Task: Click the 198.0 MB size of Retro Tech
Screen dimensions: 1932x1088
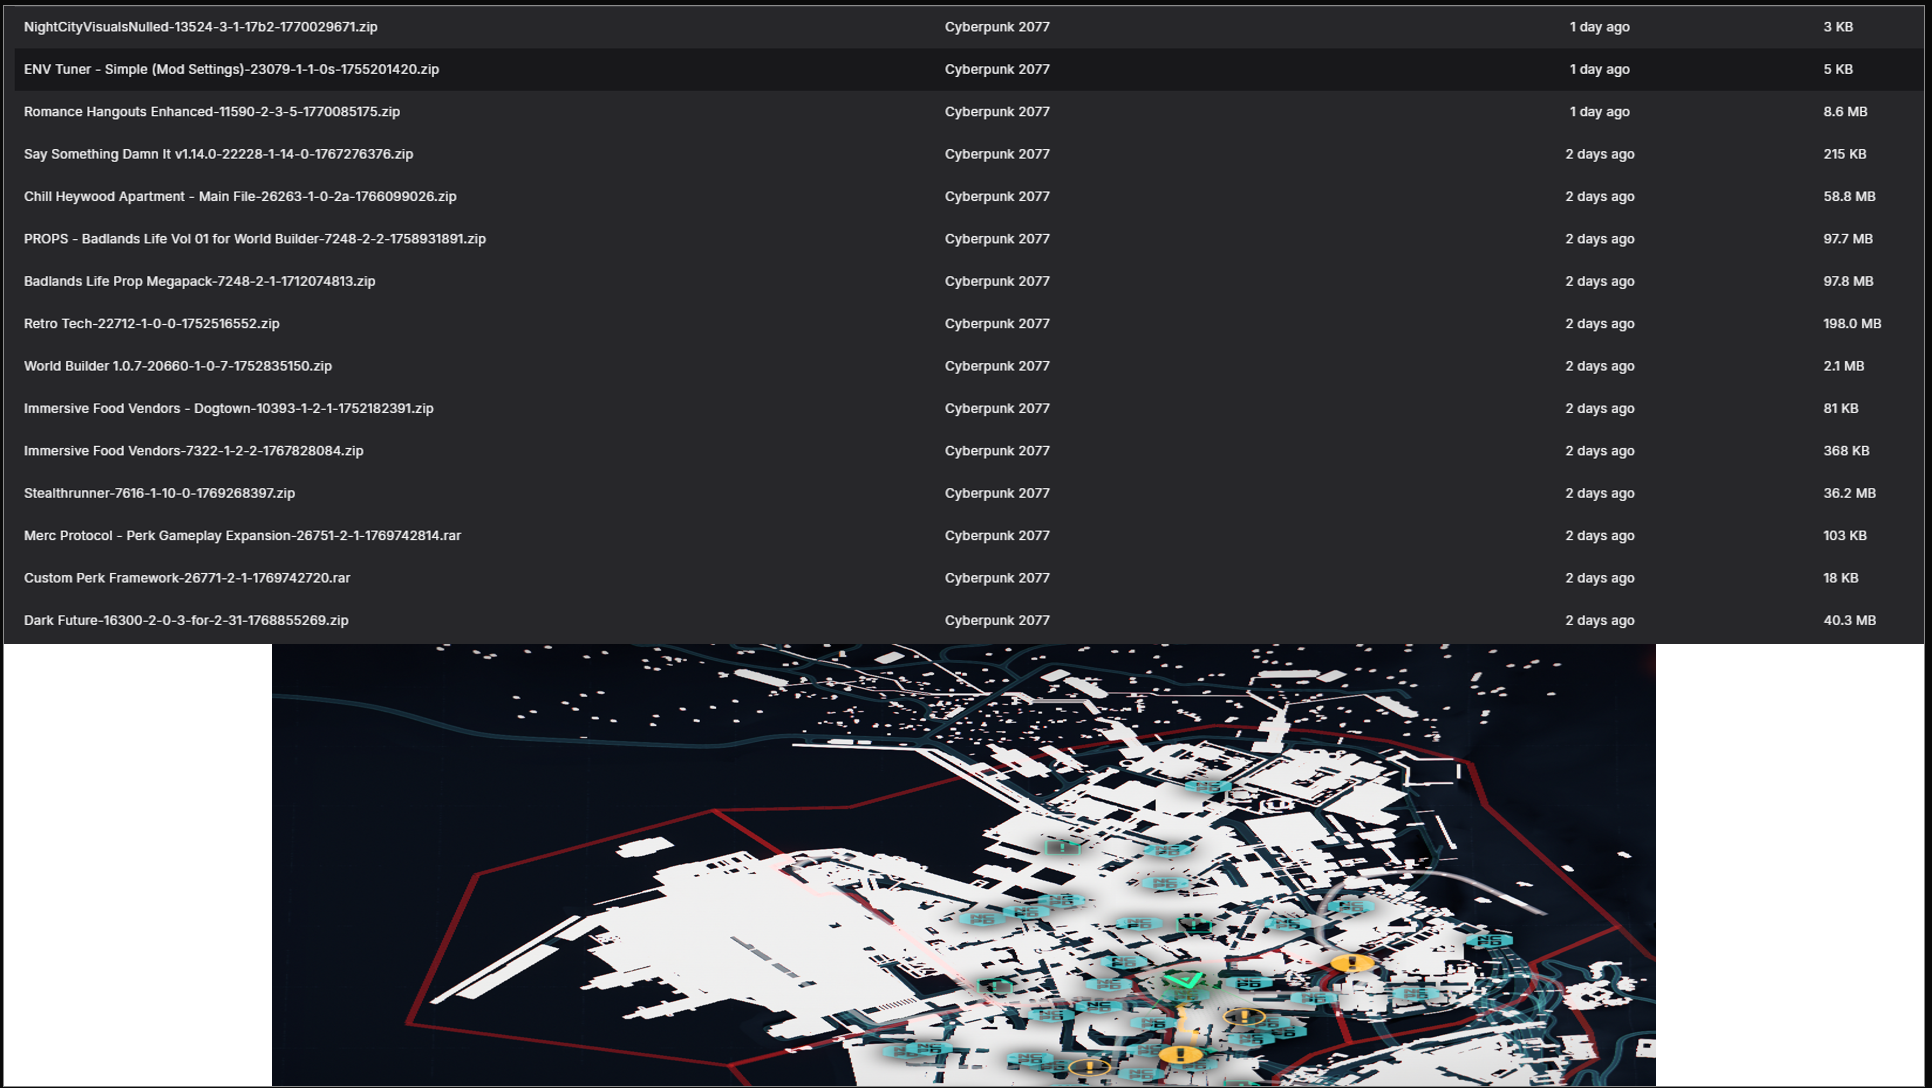Action: pyautogui.click(x=1851, y=324)
